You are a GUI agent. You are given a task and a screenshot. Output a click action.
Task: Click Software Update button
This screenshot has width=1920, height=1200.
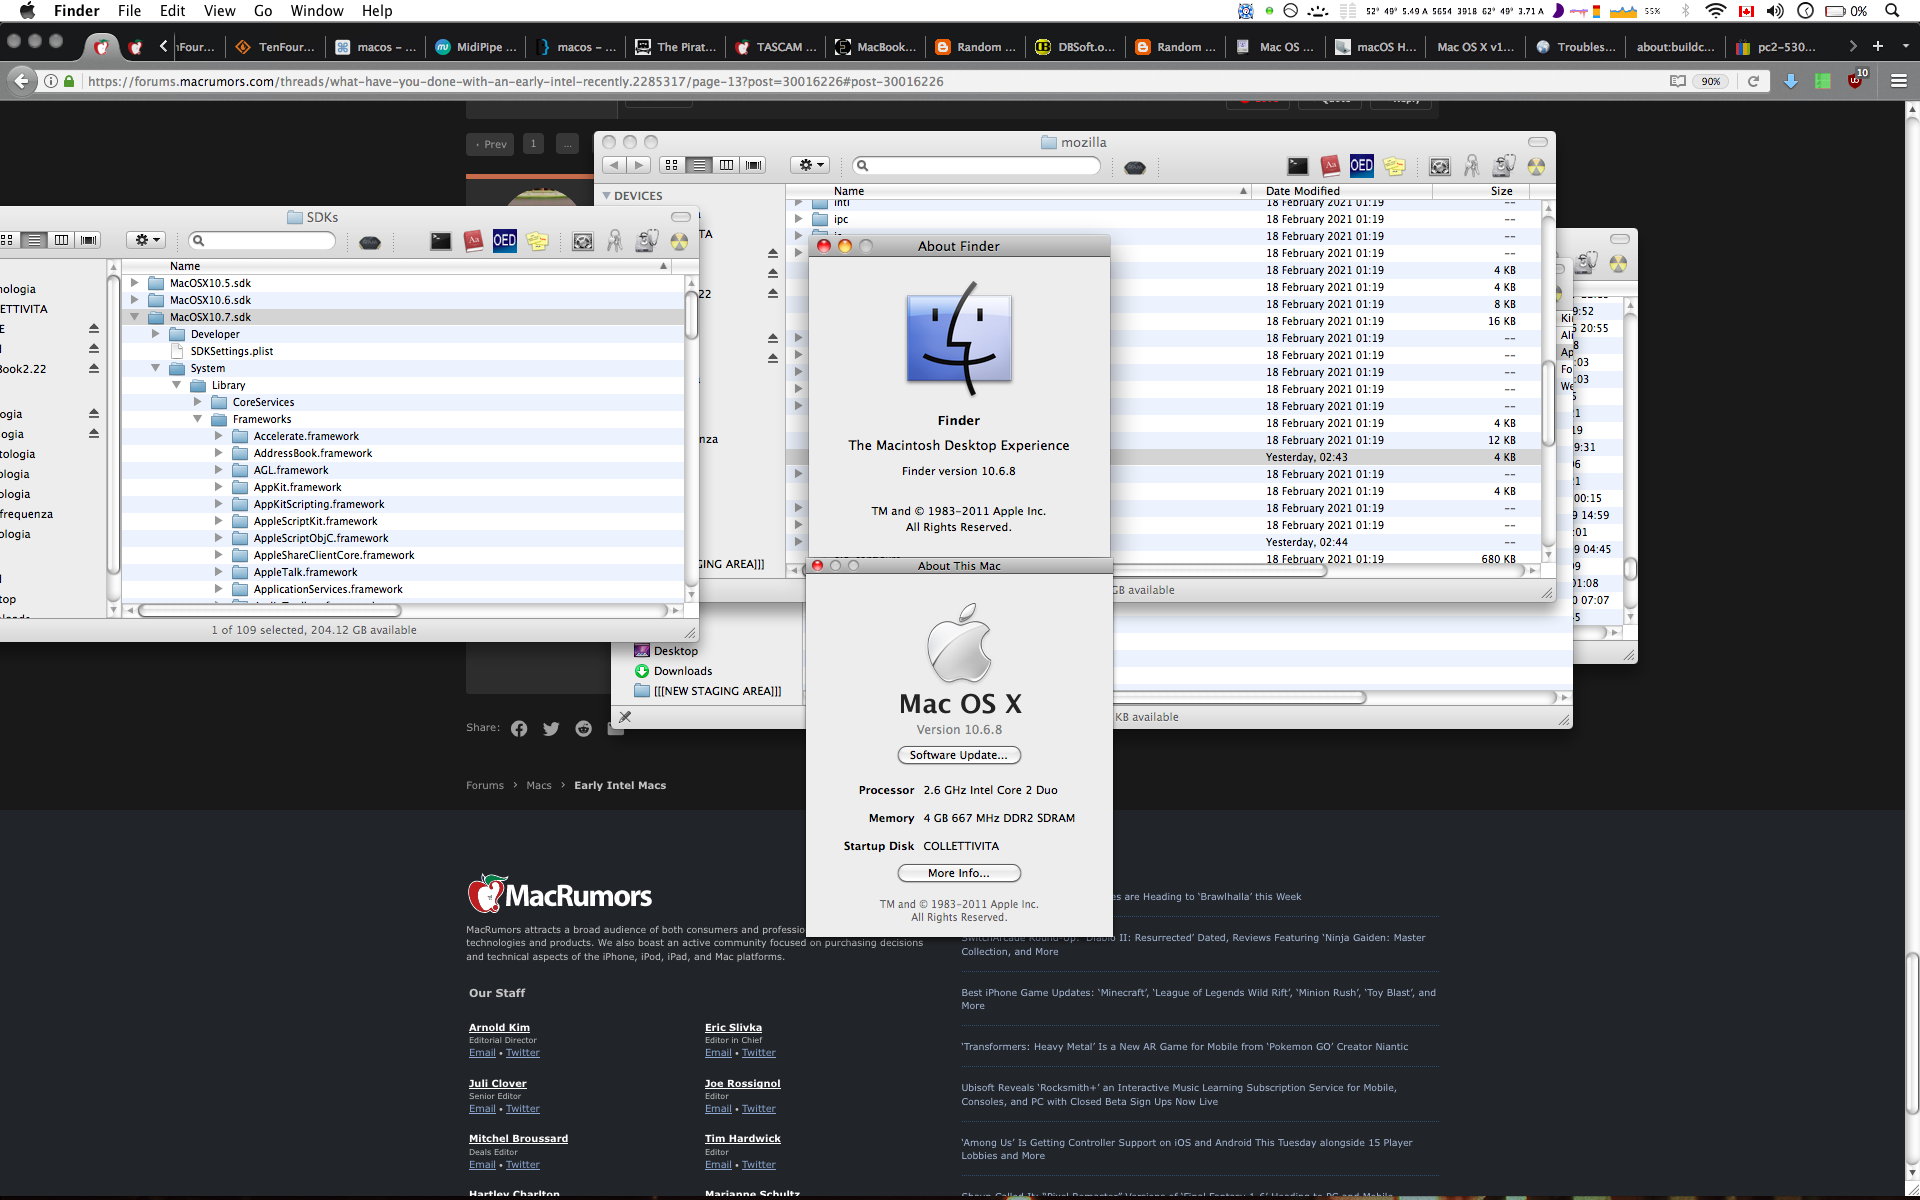tap(958, 755)
